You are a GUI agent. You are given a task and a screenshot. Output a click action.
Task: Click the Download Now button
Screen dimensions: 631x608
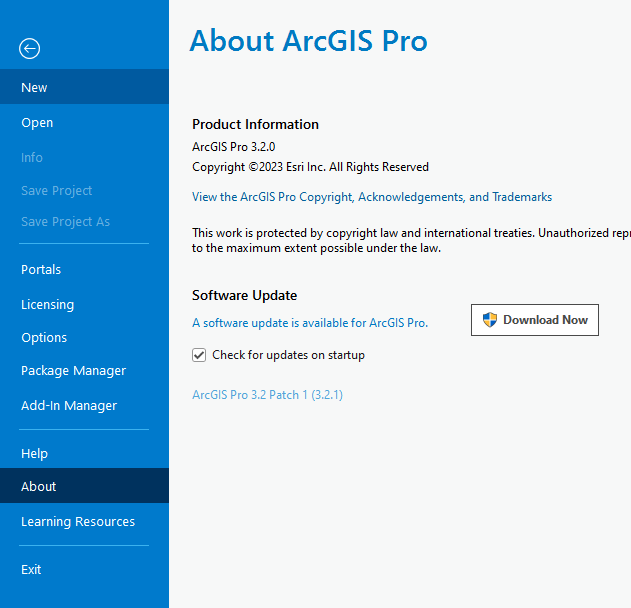tap(535, 320)
